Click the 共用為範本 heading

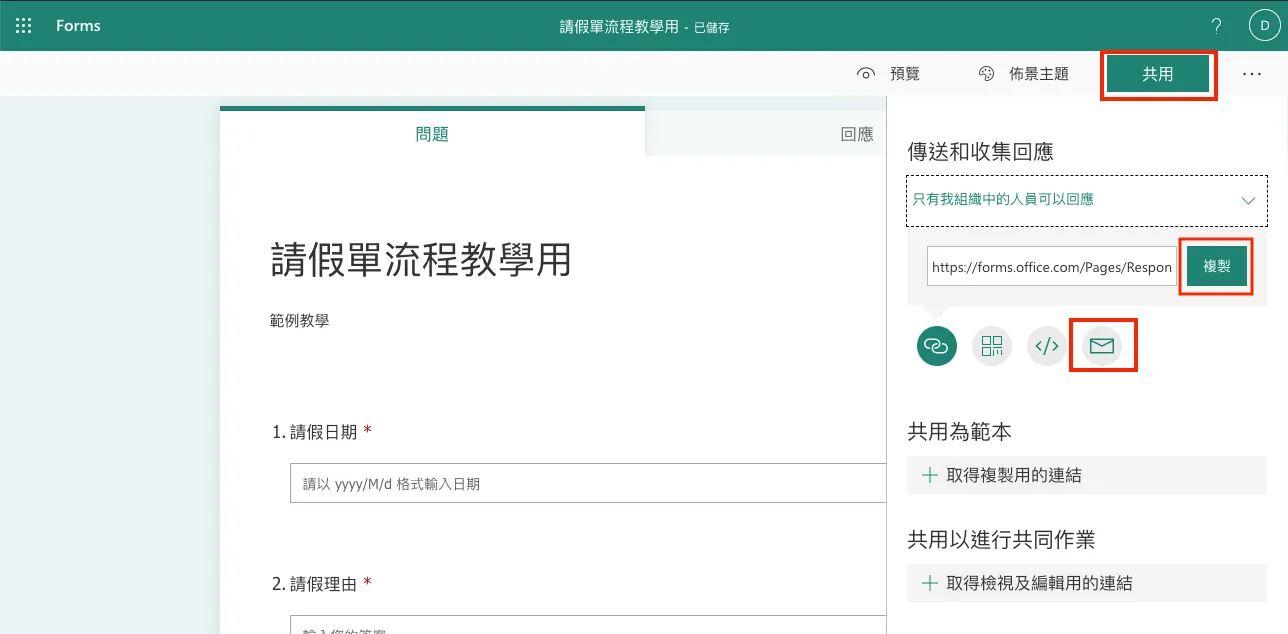[959, 432]
